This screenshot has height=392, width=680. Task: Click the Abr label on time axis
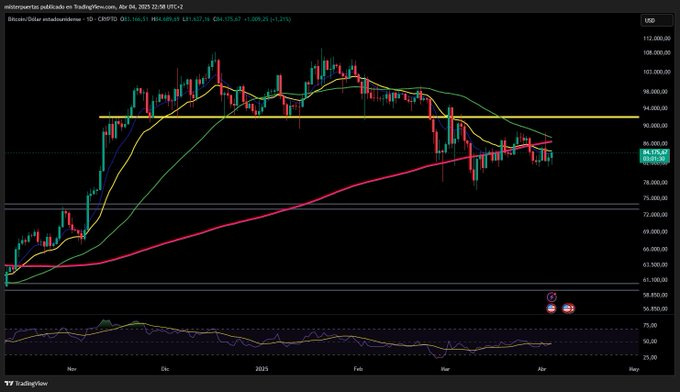(x=541, y=369)
